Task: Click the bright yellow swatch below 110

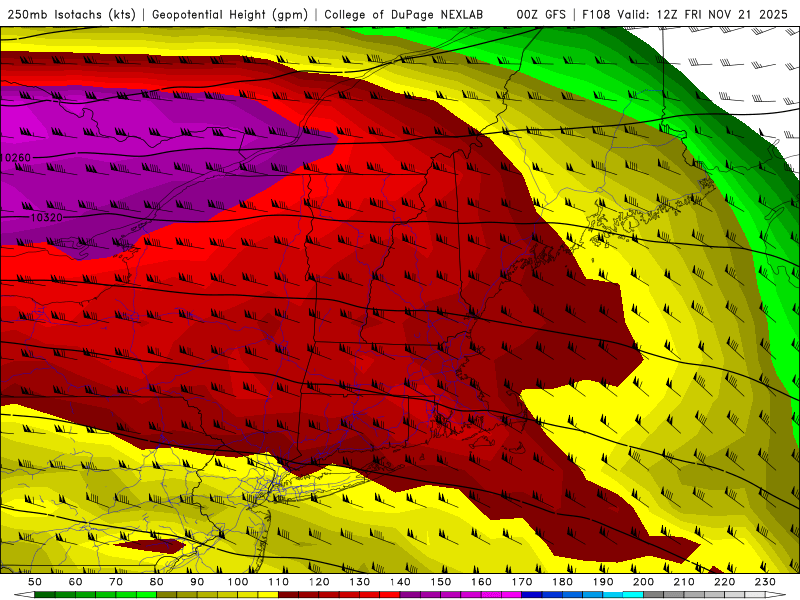Action: pyautogui.click(x=268, y=594)
